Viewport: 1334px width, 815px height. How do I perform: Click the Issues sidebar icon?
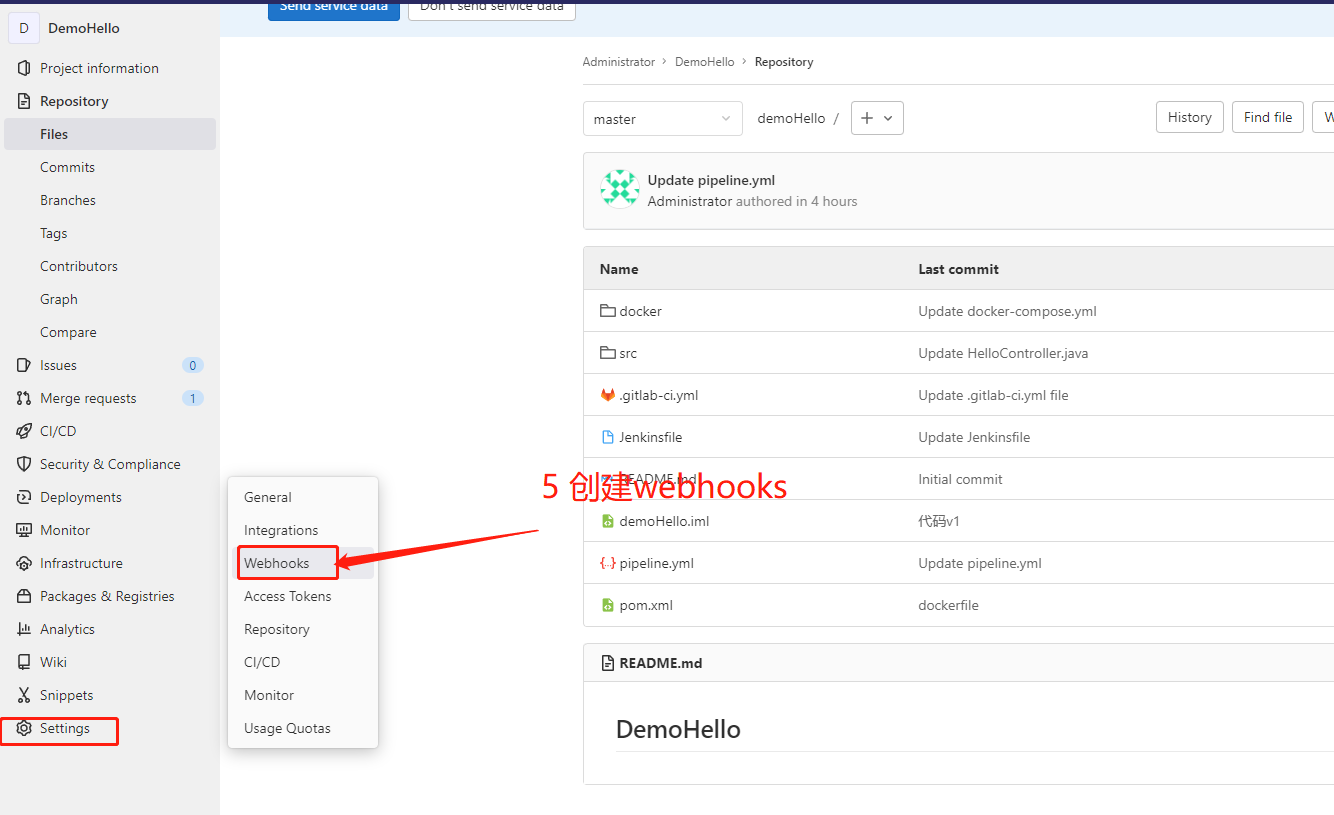[x=24, y=365]
